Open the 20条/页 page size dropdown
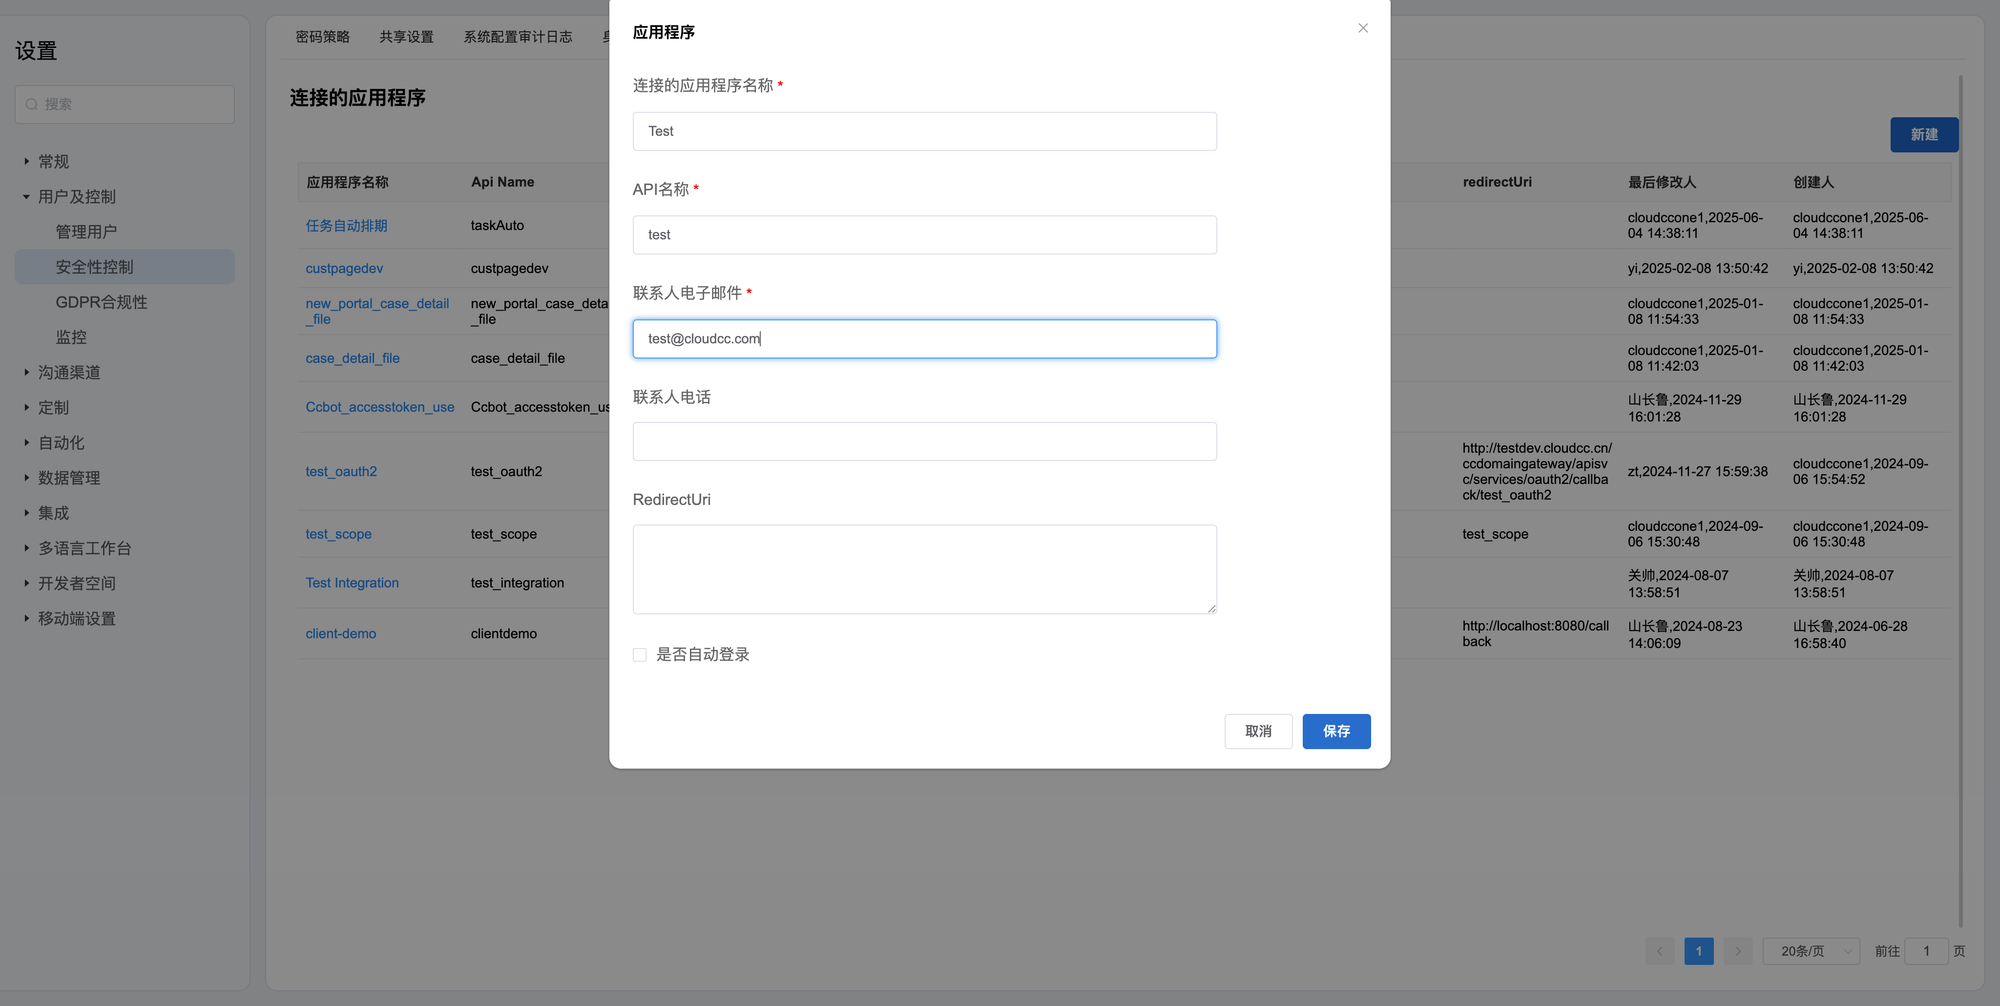 [x=1810, y=951]
